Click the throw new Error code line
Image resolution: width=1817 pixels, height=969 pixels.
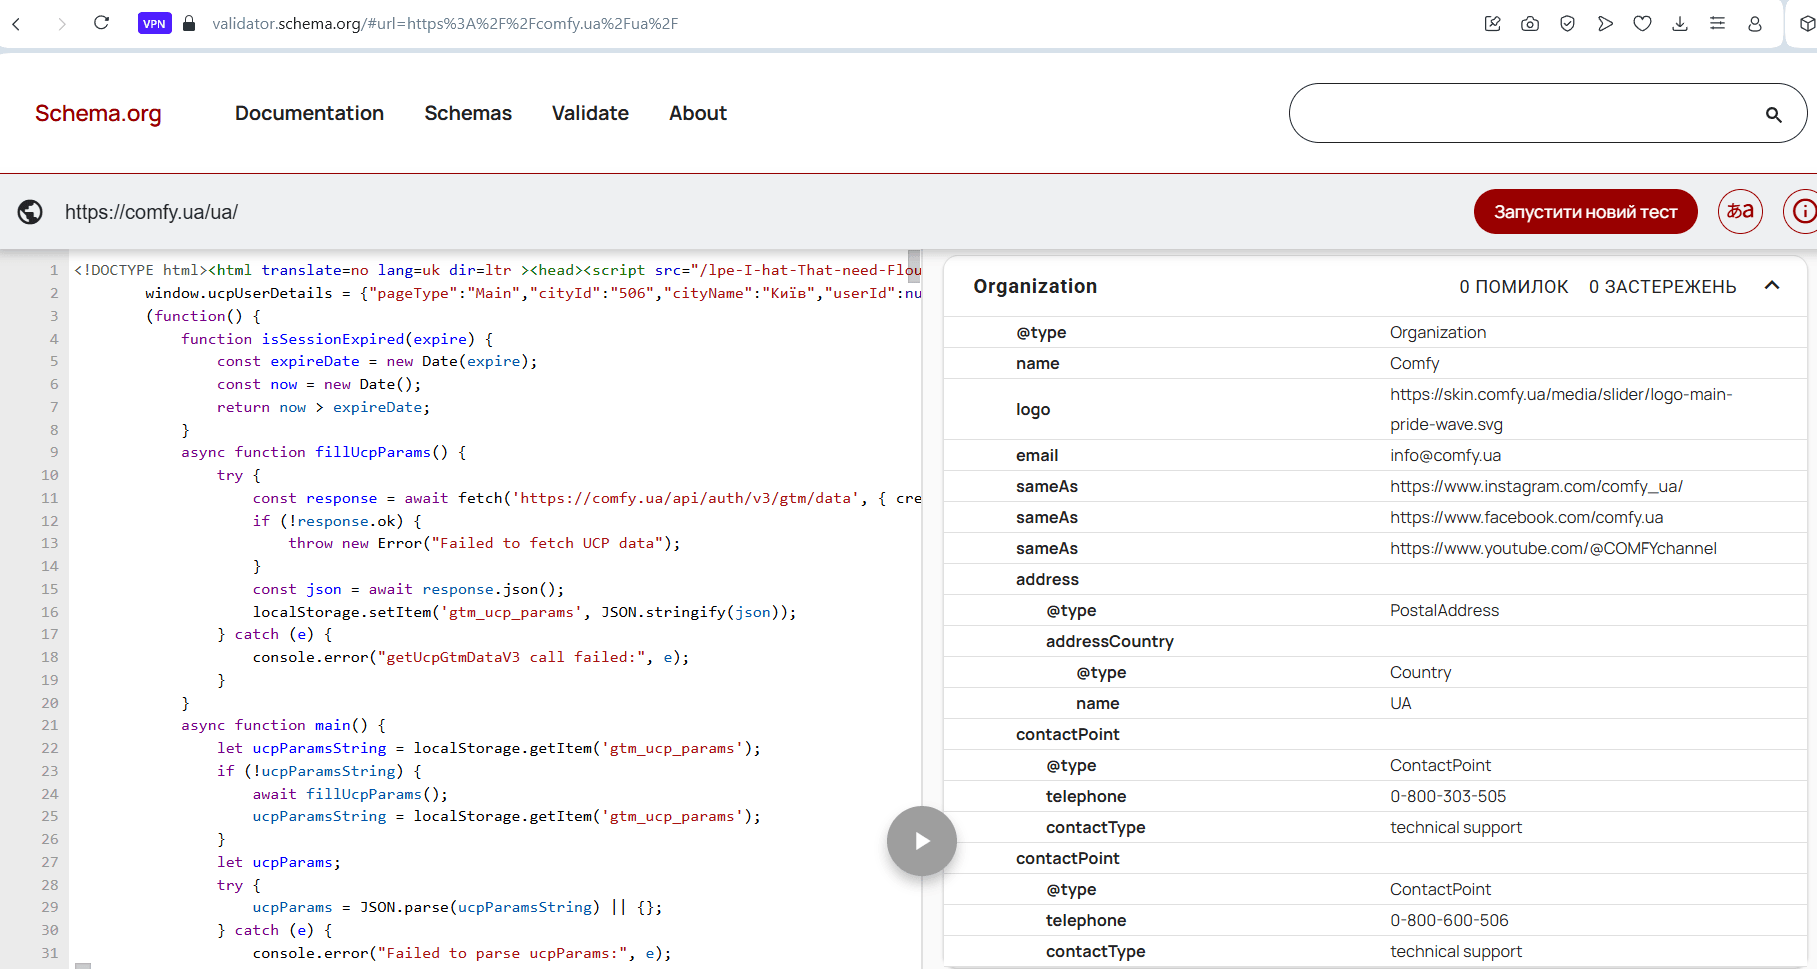pyautogui.click(x=484, y=543)
